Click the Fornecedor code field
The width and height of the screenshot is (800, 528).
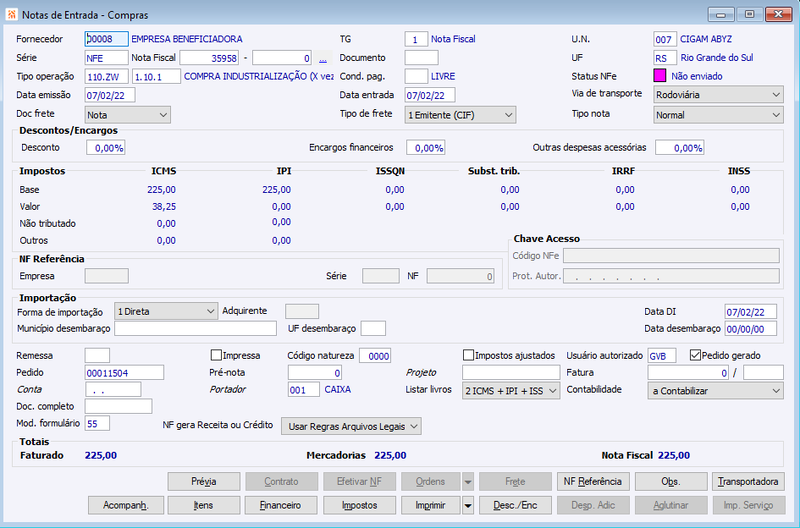tap(107, 39)
